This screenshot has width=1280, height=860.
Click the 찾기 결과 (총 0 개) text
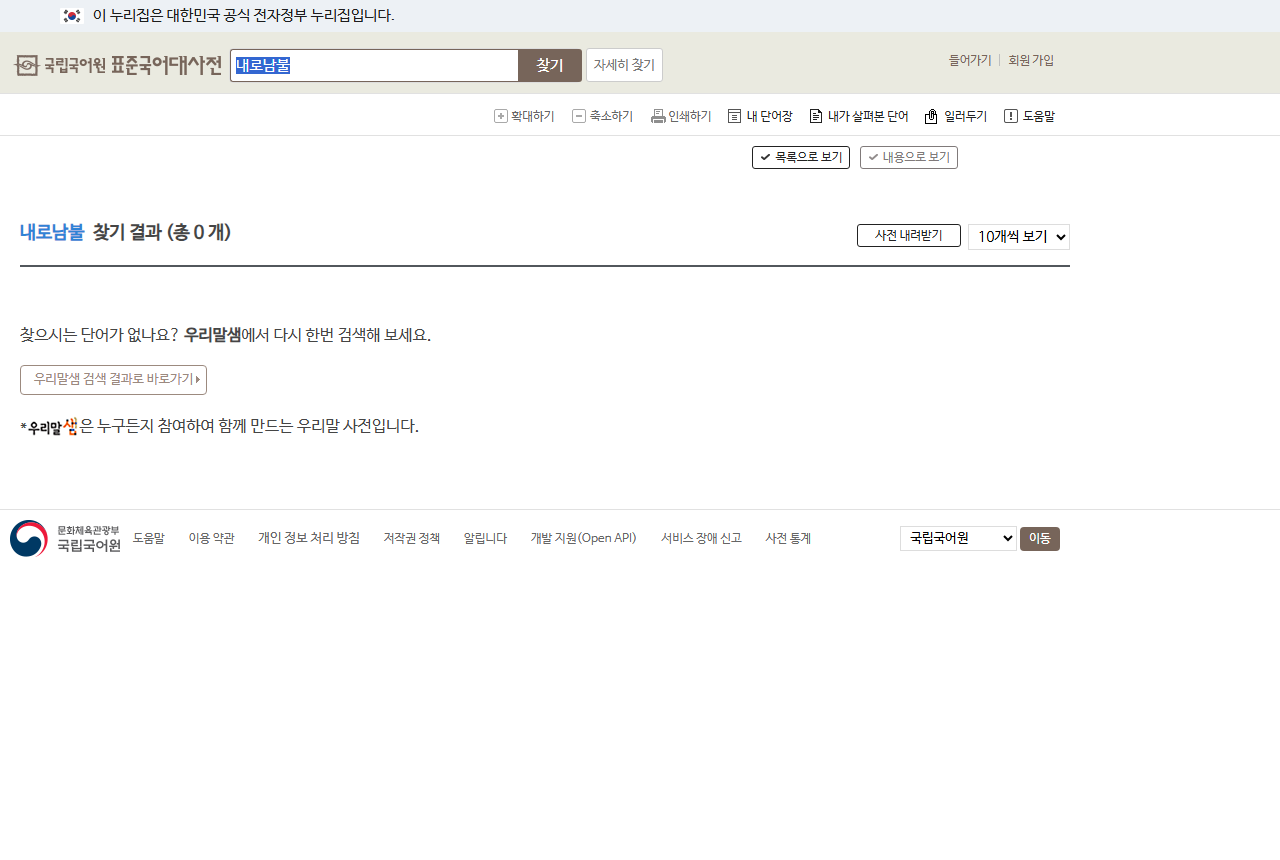click(x=162, y=232)
